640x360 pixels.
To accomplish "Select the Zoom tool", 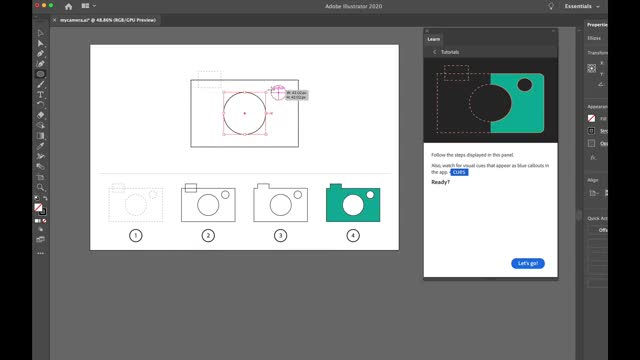I will 40,187.
